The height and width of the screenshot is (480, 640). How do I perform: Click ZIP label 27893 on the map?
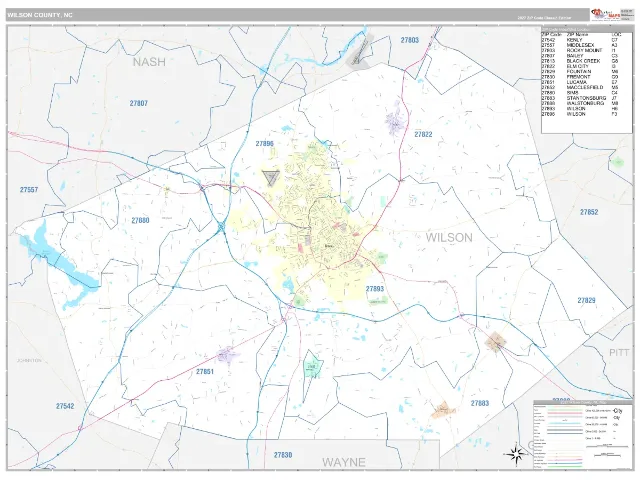(375, 289)
